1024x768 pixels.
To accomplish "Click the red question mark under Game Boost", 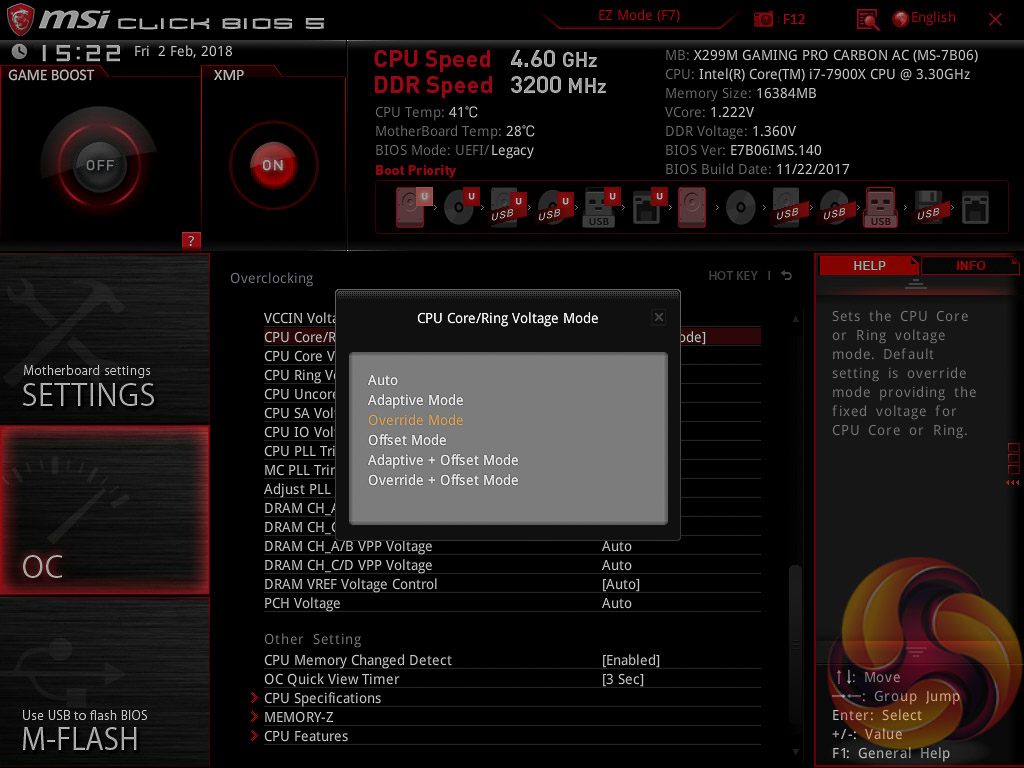I will click(191, 240).
